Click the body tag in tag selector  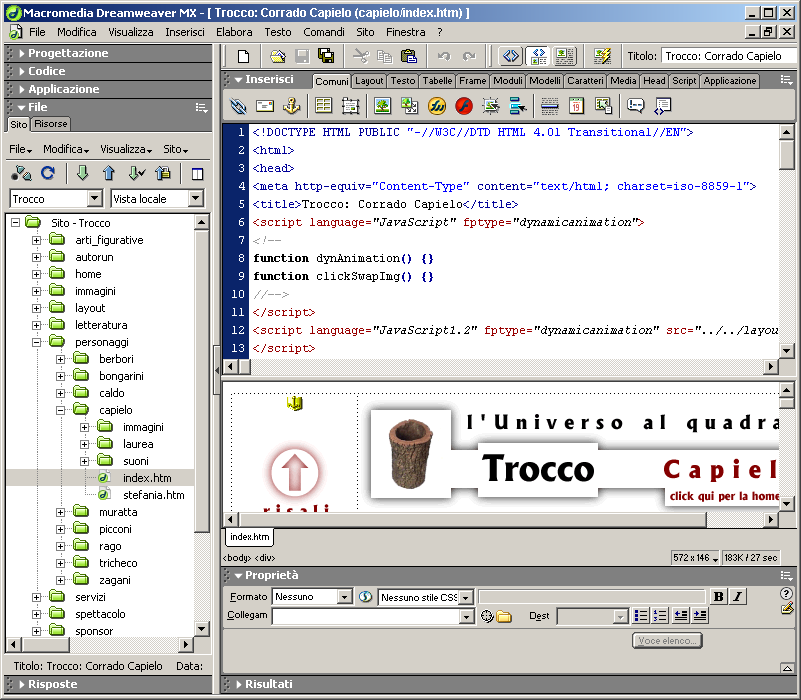(x=237, y=557)
